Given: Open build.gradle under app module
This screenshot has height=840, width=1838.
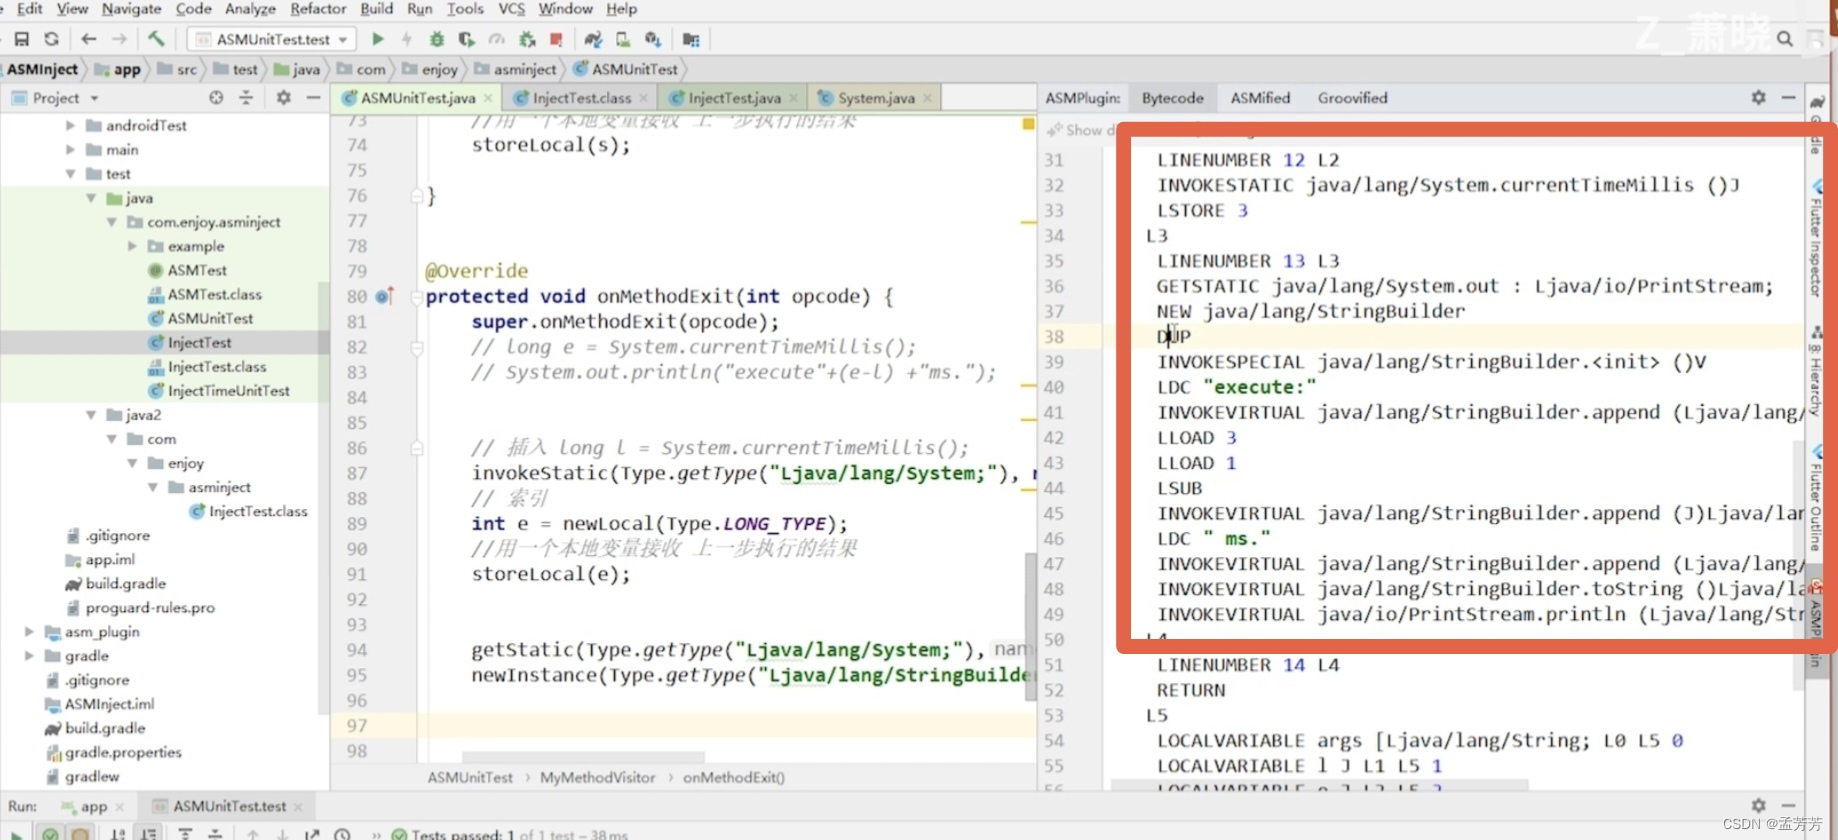Looking at the screenshot, I should click(125, 583).
